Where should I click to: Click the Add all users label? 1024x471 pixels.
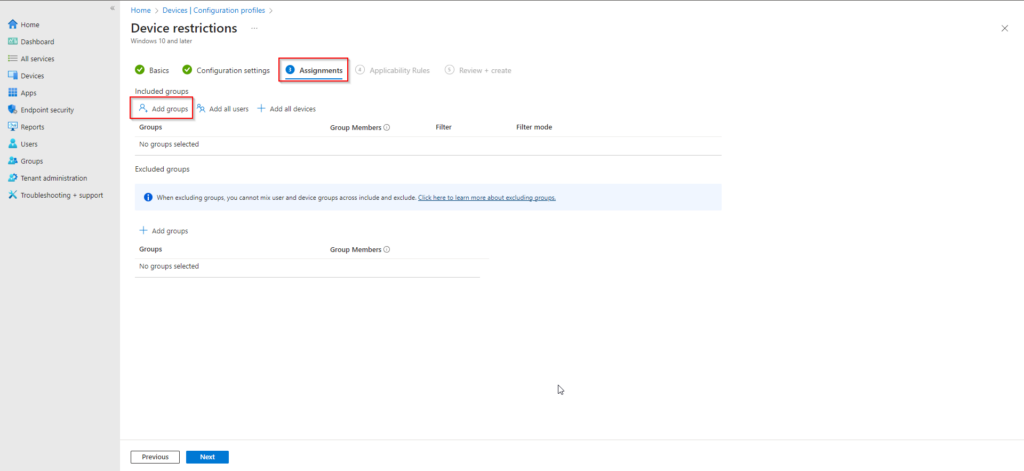coord(229,109)
